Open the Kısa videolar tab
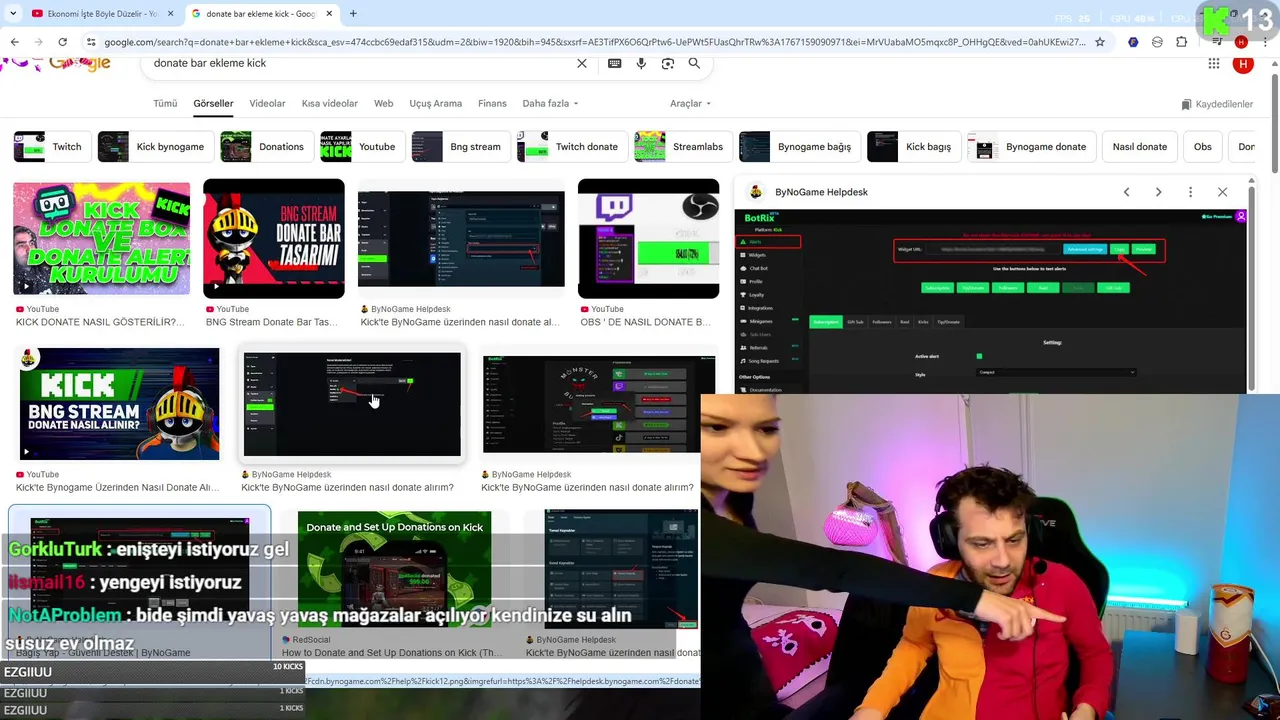The height and width of the screenshot is (720, 1280). tap(329, 103)
